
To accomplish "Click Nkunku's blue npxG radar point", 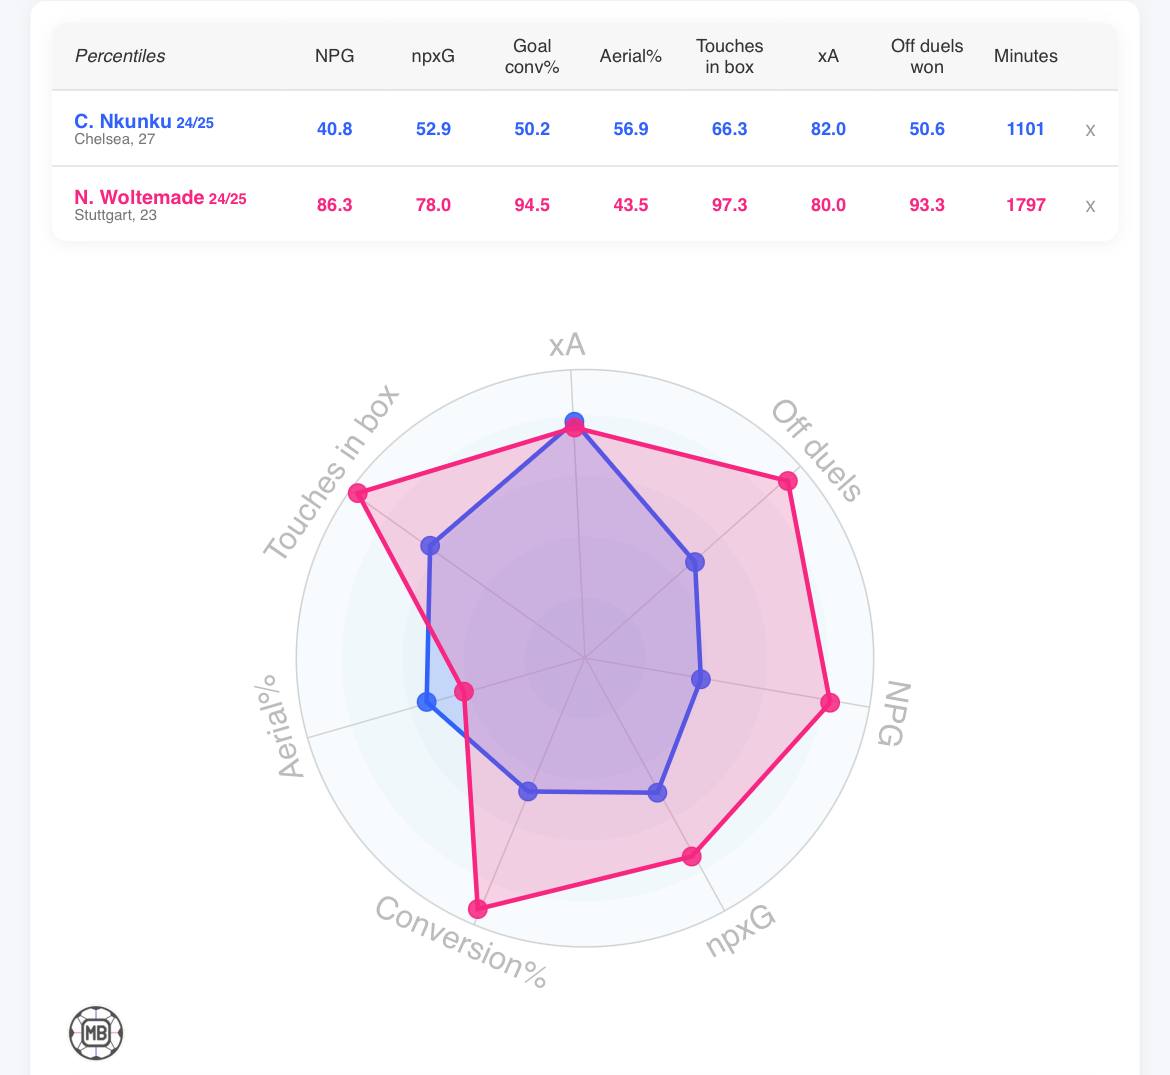I will pyautogui.click(x=657, y=793).
